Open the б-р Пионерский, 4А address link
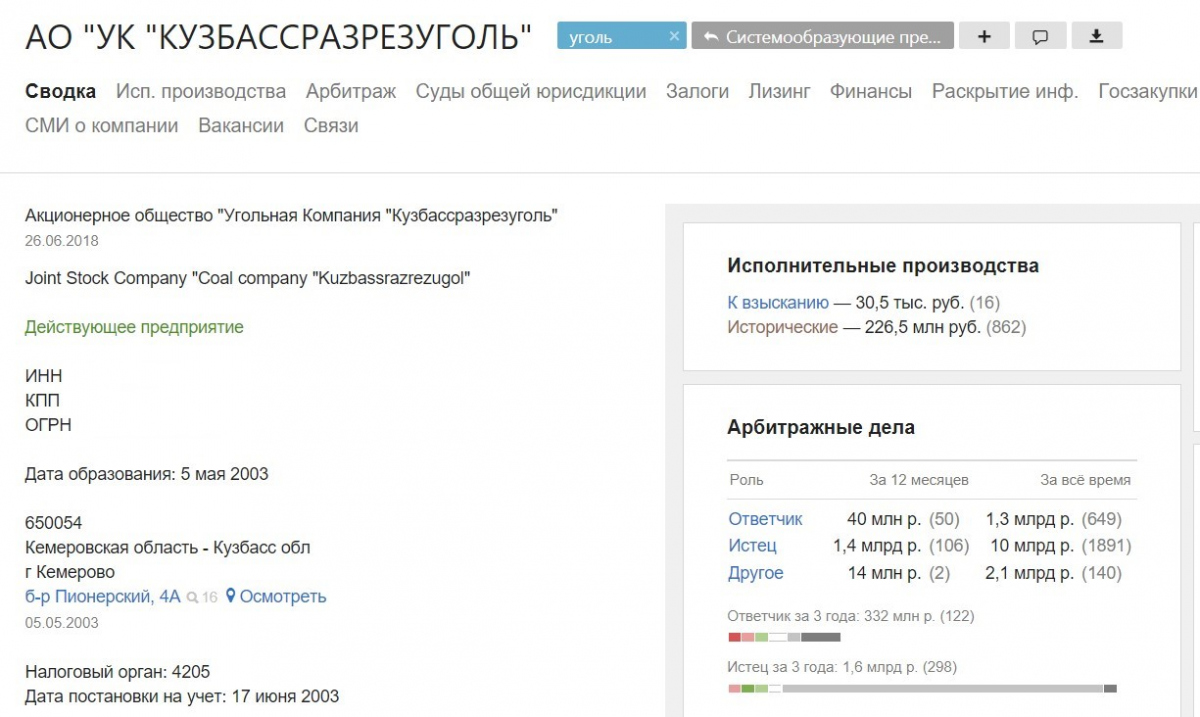This screenshot has width=1200, height=717. pos(103,597)
